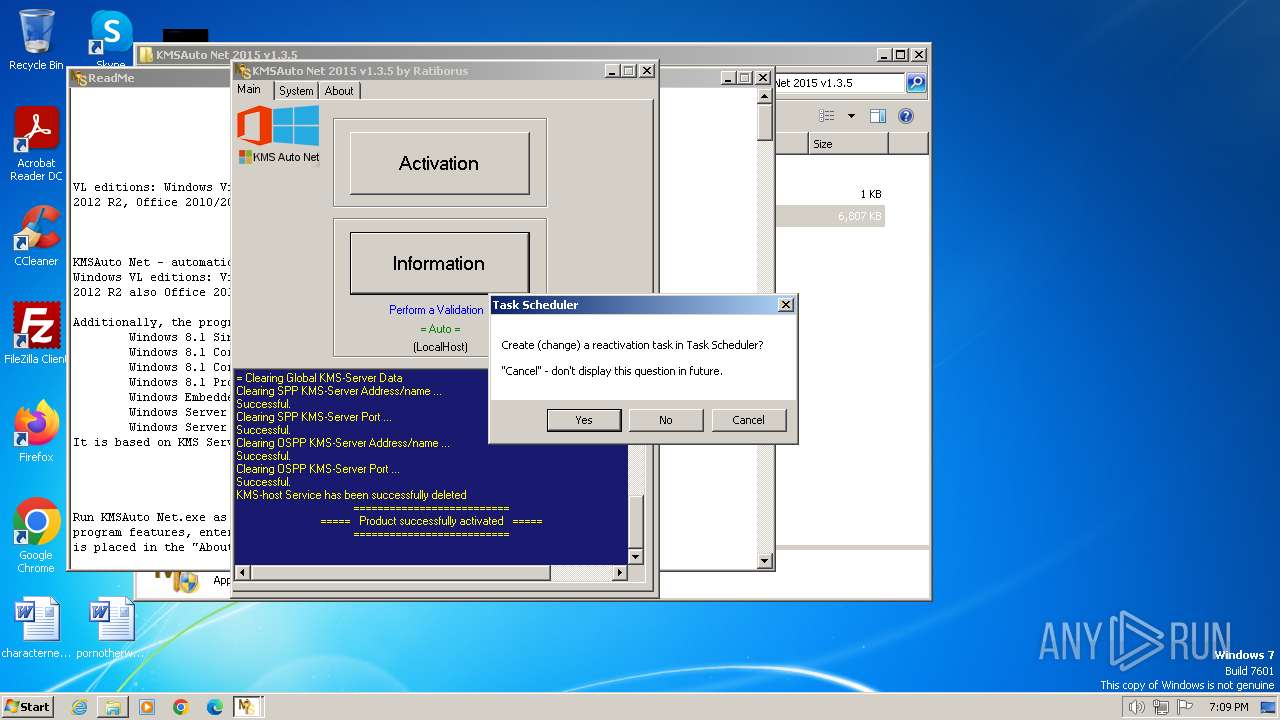
Task: Click the network tray icon
Action: click(1161, 707)
